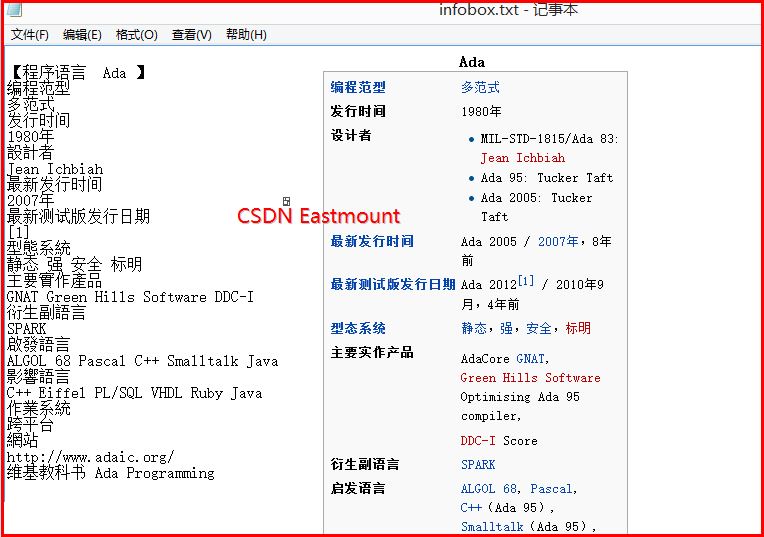Screen dimensions: 764x537
Task: Open the 格式(O) menu
Action: [x=136, y=35]
